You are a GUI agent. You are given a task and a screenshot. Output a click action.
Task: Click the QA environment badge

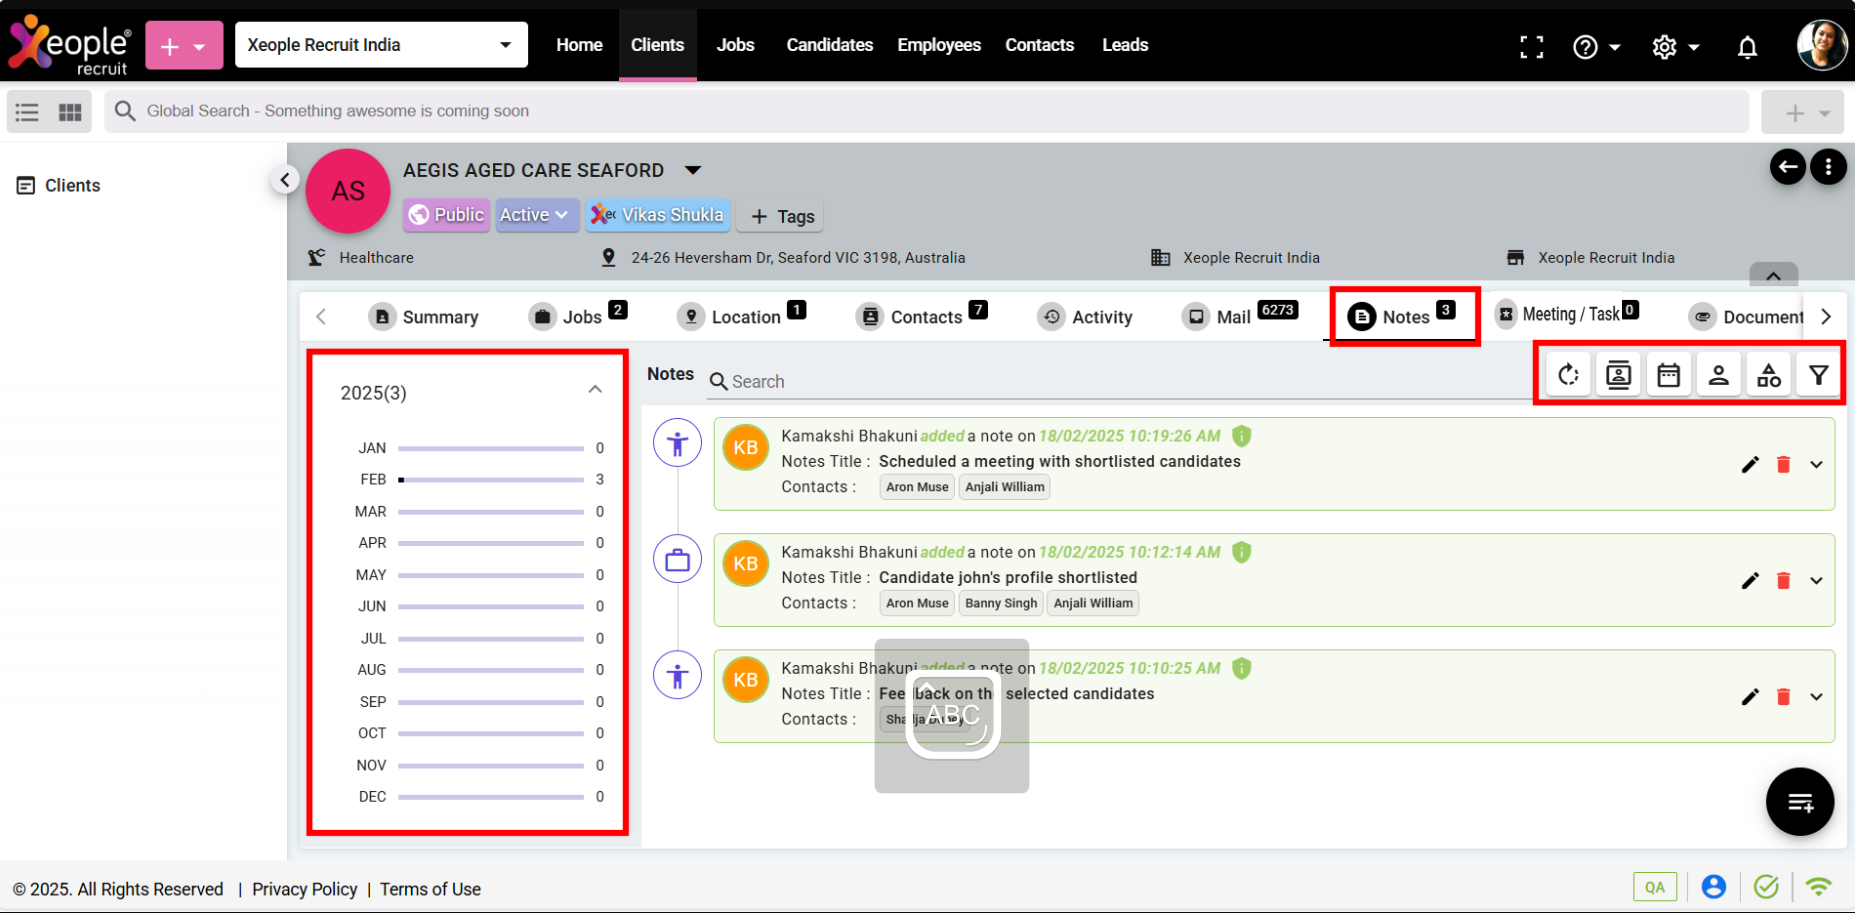[1655, 887]
